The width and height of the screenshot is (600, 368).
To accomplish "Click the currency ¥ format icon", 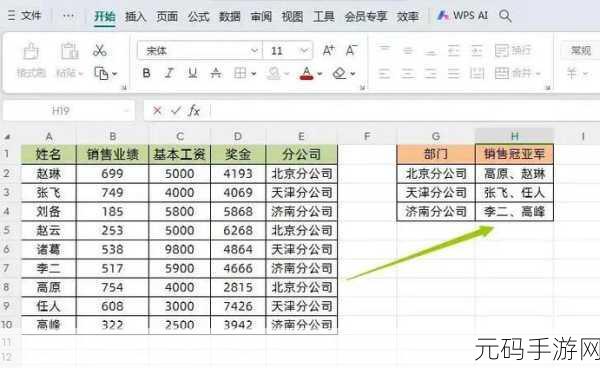I will (x=572, y=73).
